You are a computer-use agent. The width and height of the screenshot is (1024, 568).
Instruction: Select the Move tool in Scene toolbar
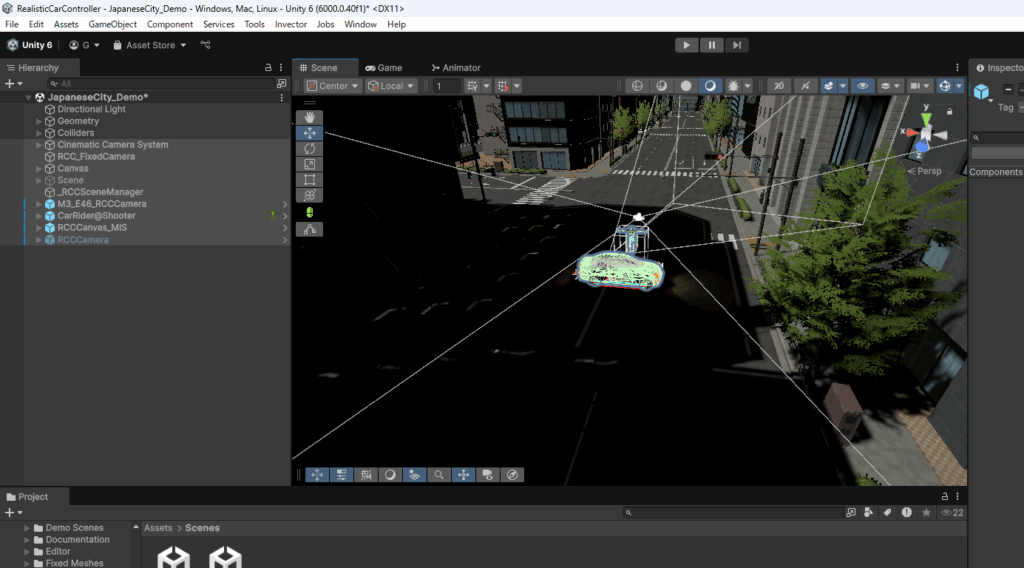310,133
